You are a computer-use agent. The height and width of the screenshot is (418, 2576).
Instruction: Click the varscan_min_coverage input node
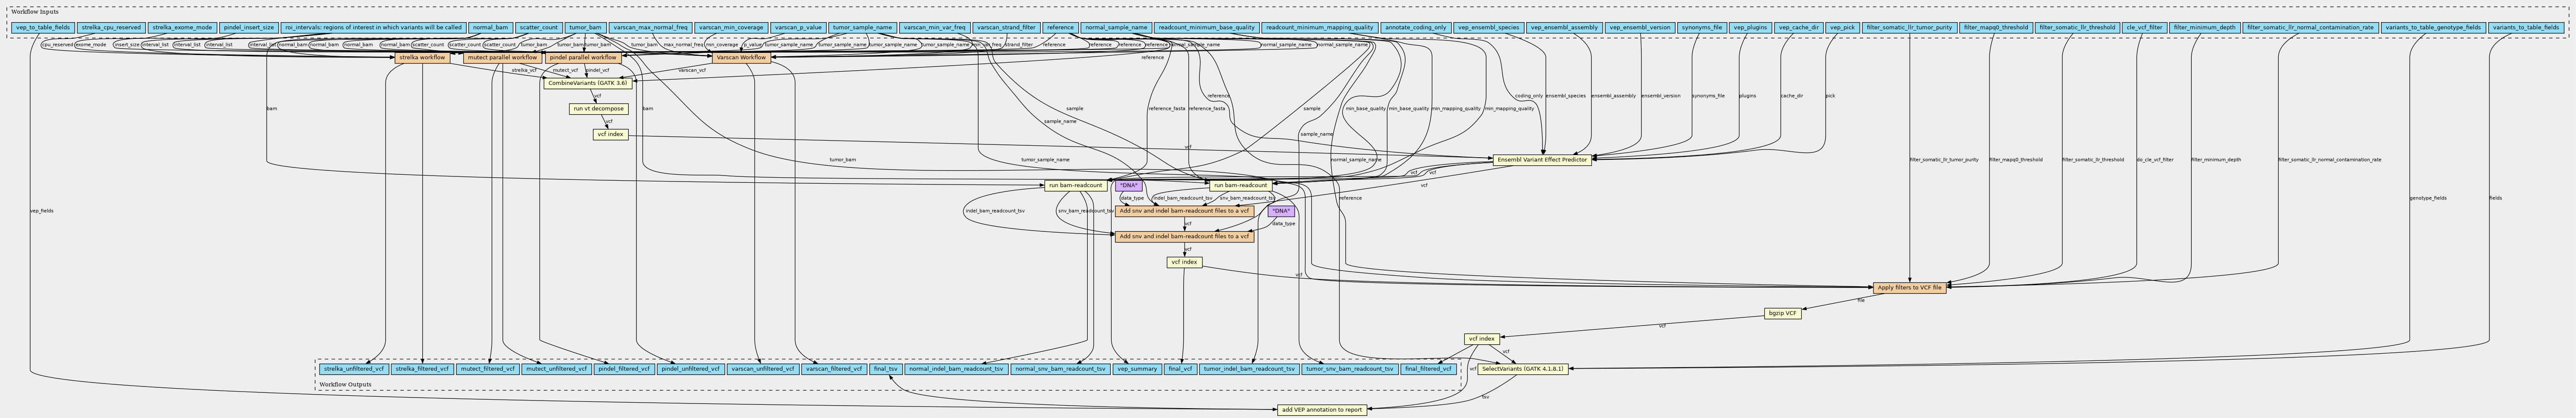pyautogui.click(x=731, y=28)
